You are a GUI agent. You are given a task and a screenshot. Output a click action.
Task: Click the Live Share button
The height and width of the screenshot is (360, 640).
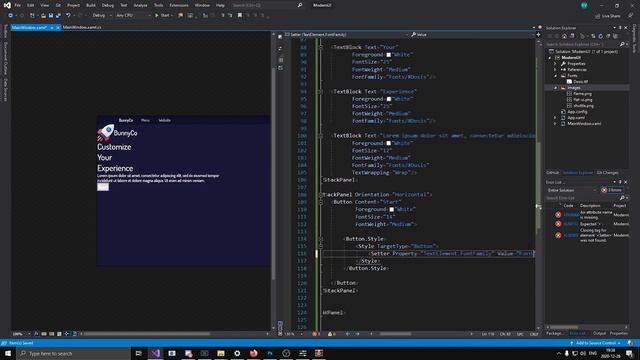608,16
